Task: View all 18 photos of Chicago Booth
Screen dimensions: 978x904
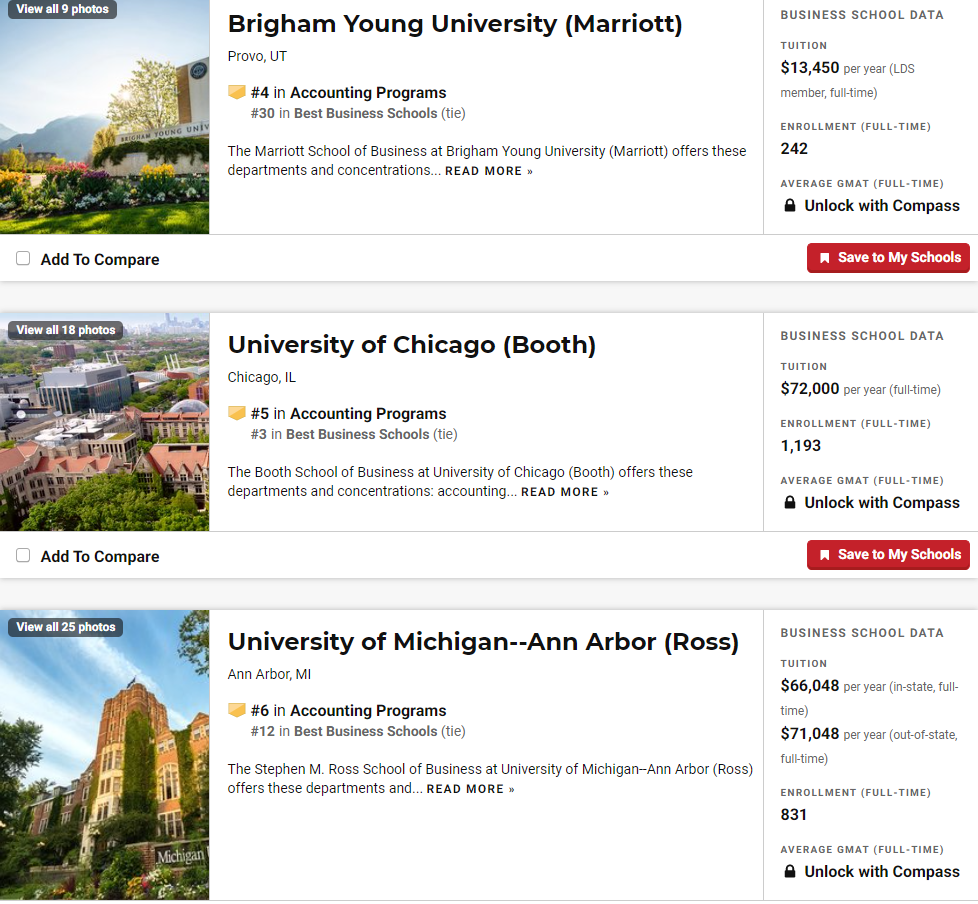Action: (65, 330)
